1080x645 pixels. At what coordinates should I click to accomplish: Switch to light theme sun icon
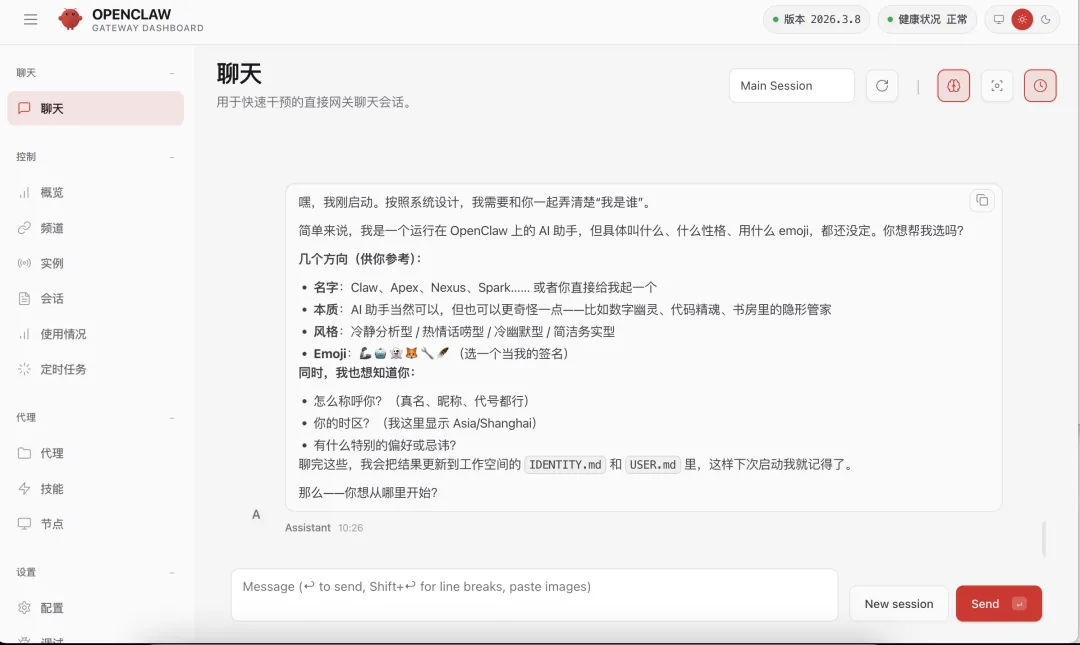point(1022,19)
